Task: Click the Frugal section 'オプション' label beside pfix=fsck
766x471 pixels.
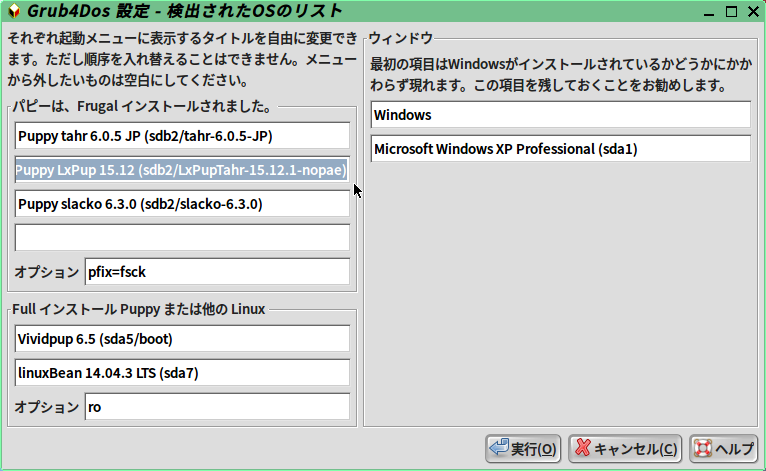Action: pyautogui.click(x=46, y=272)
